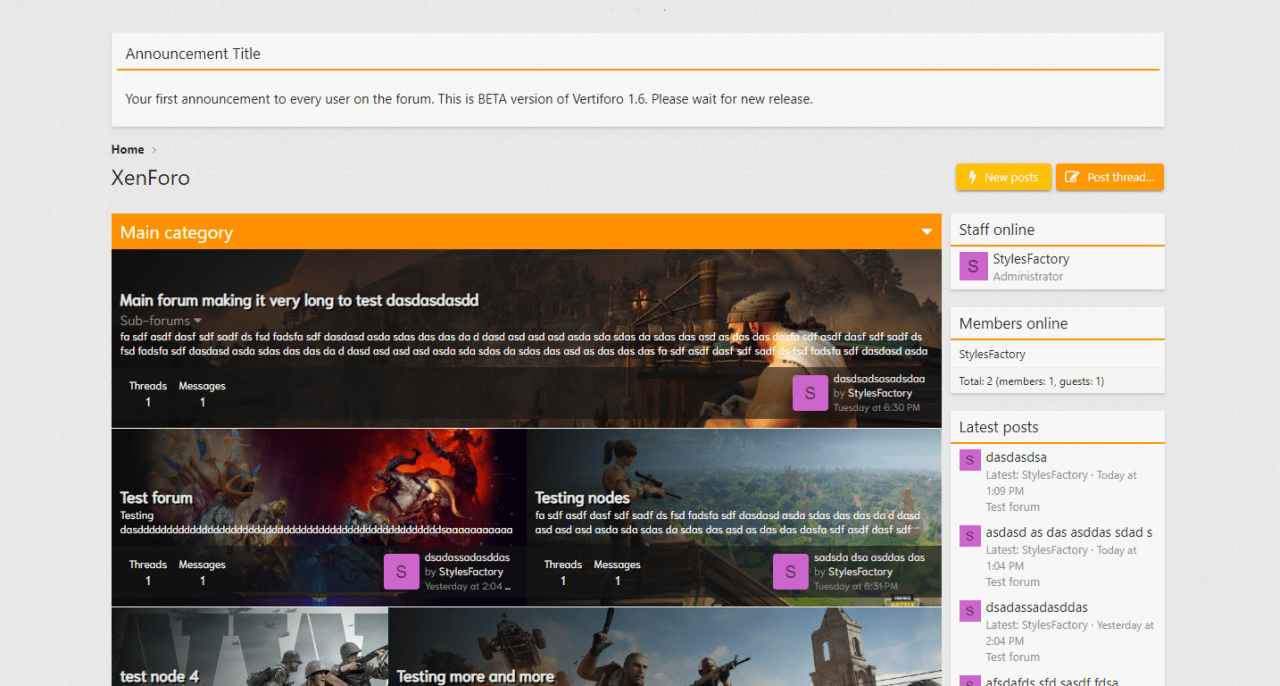Click the avatar beside the dsadassadasddas sidebar post
This screenshot has height=686, width=1280.
969,610
